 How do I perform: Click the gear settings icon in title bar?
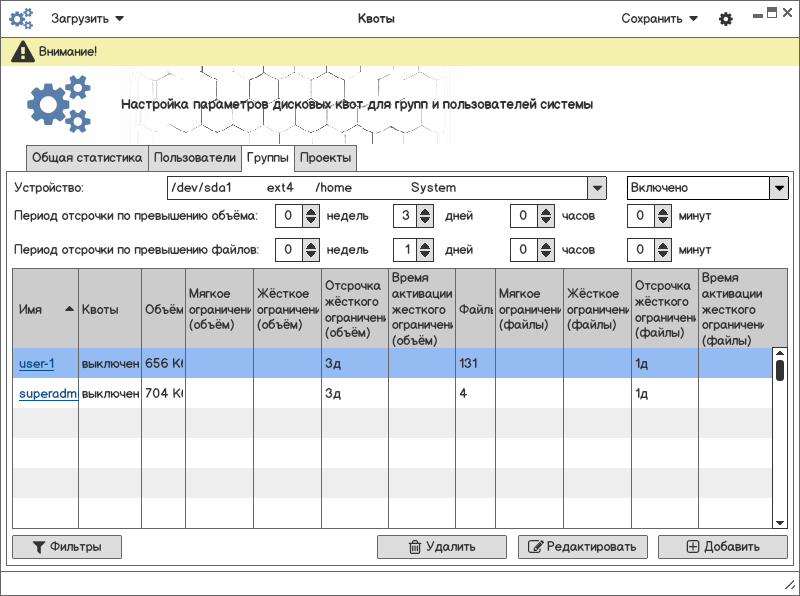pos(726,19)
